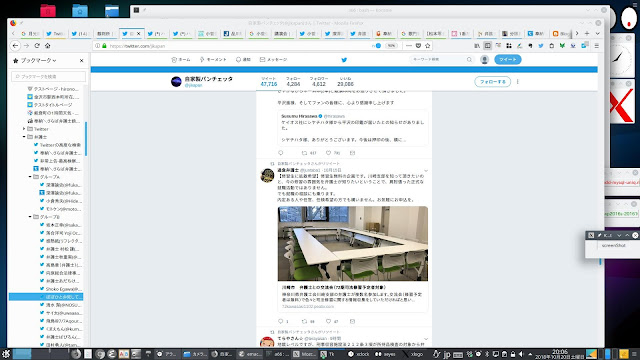Expand the Twitter bookmark folder
The width and height of the screenshot is (640, 360).
coord(24,129)
